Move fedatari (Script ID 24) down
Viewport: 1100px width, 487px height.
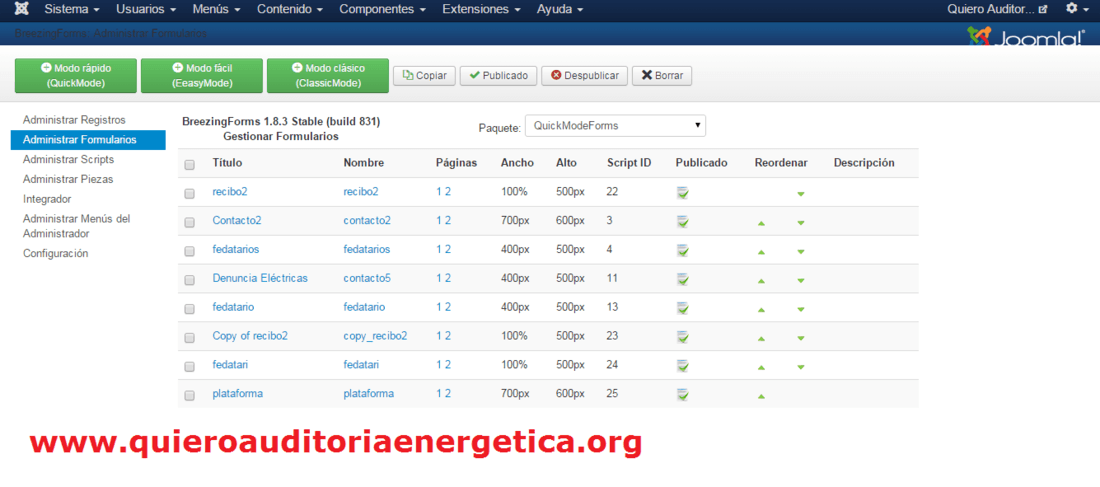pos(800,367)
